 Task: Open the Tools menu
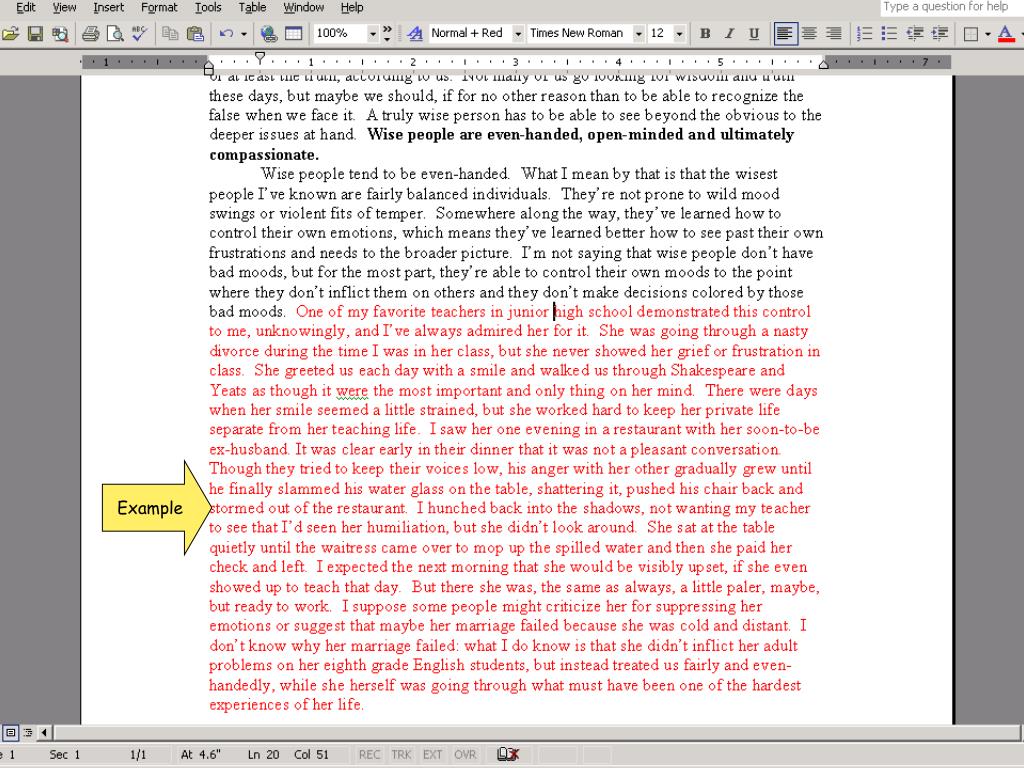208,7
